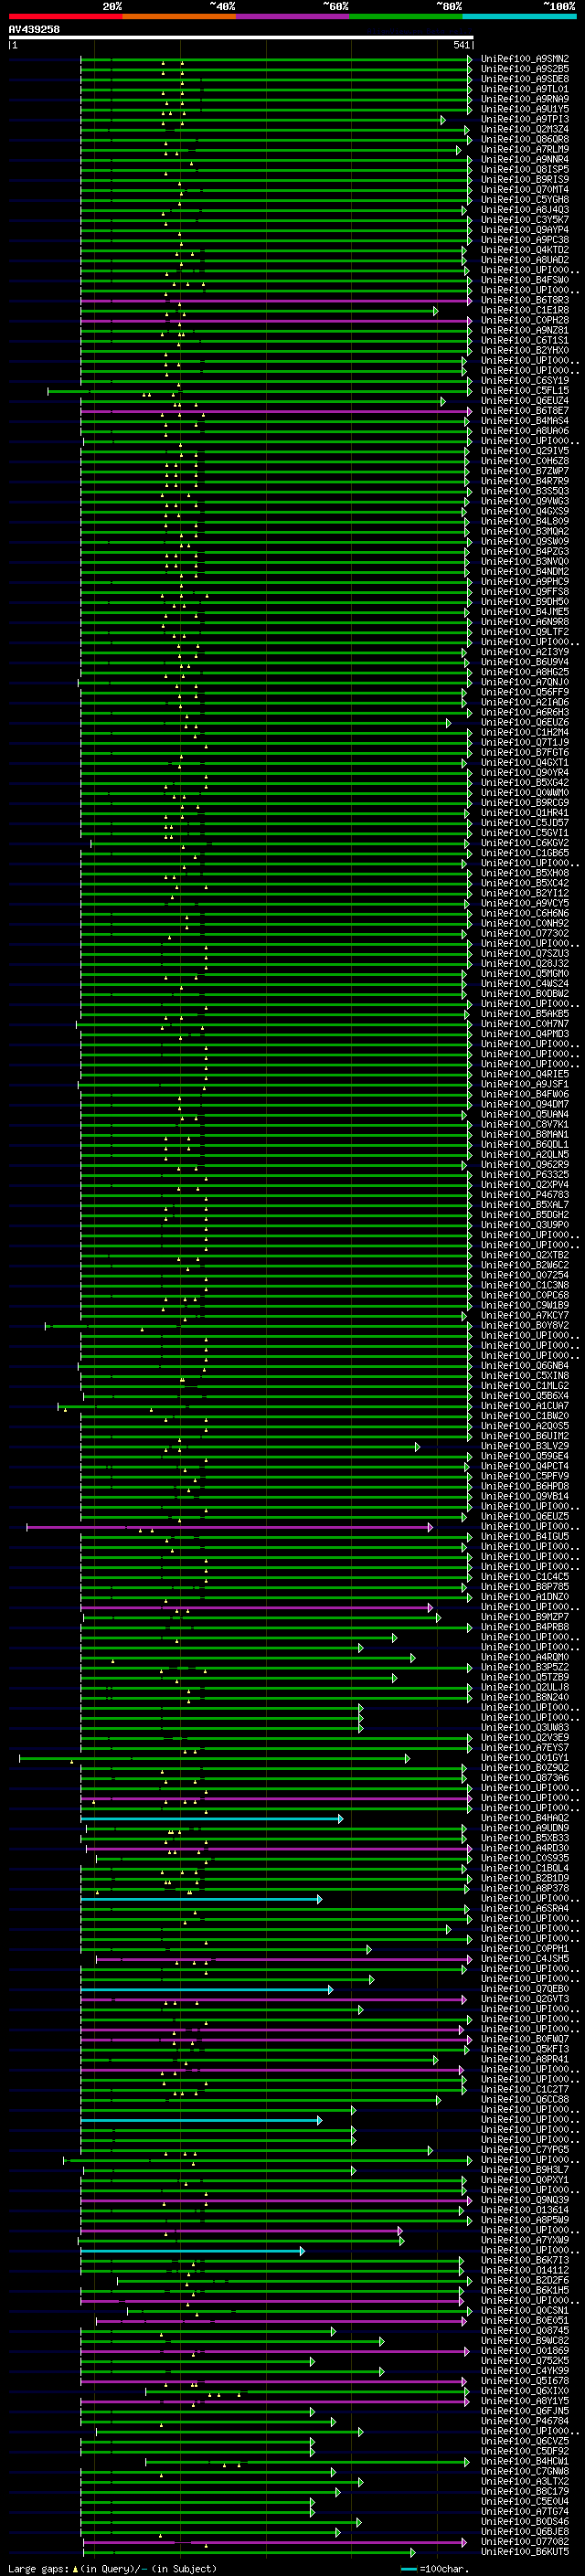Image resolution: width=585 pixels, height=2576 pixels.
Task: Select the UniRef100_Q9SW09 hit
Action: pos(525,542)
